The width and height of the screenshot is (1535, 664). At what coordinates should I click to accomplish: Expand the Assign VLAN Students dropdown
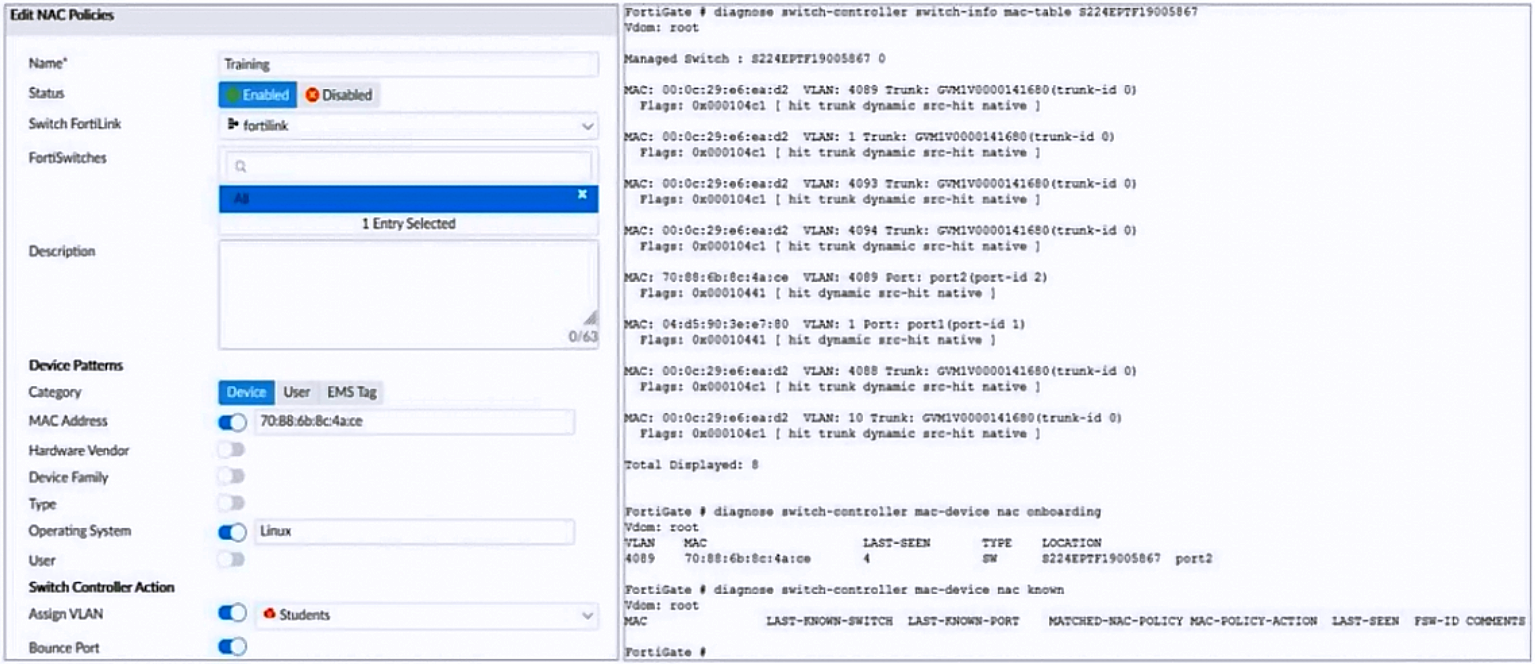click(x=427, y=614)
